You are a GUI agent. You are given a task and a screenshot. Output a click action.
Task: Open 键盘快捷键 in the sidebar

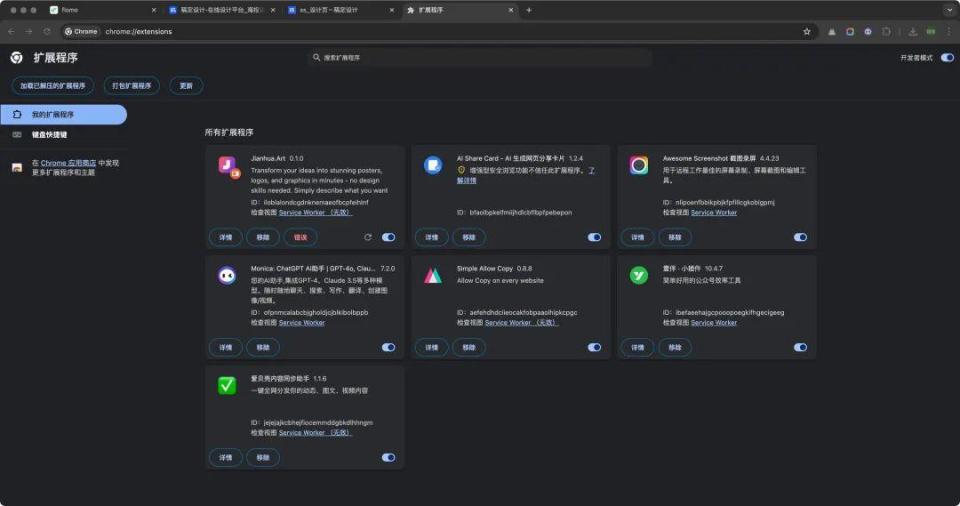coord(64,135)
